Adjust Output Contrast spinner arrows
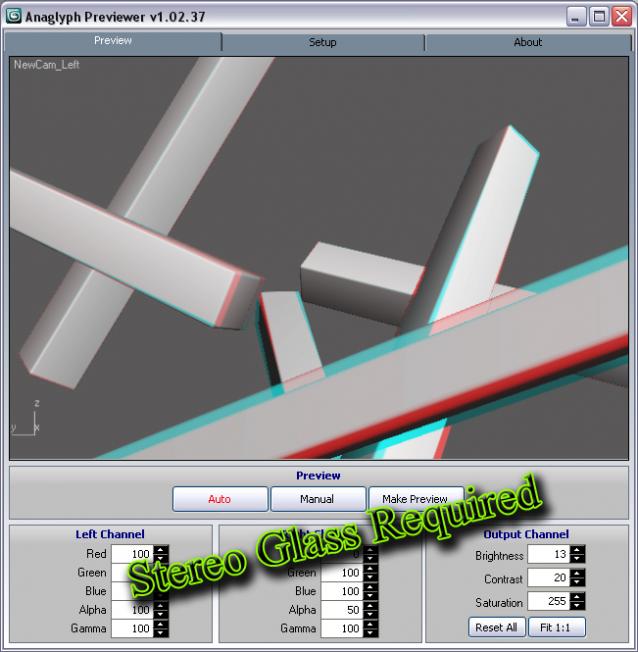Viewport: 638px width, 652px height. click(577, 578)
